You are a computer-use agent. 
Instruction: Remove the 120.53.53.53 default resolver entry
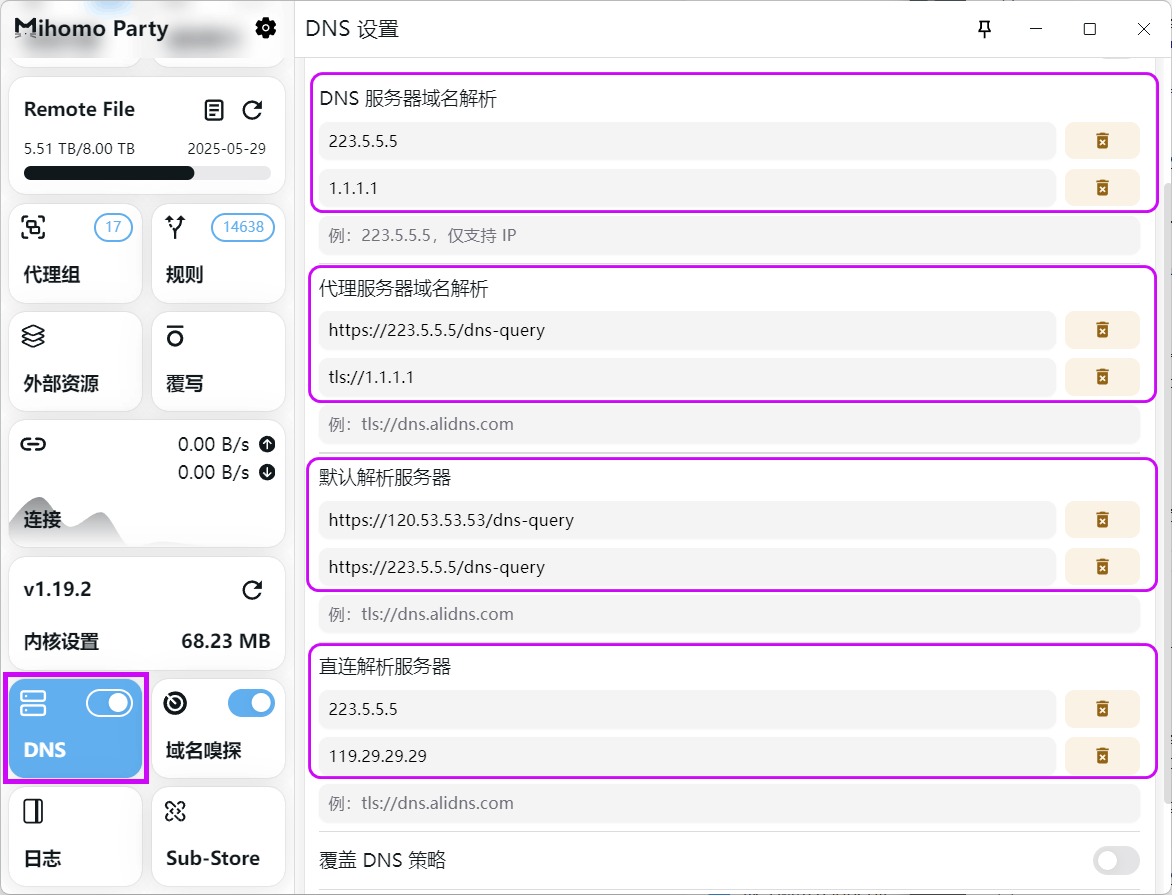(x=1102, y=520)
